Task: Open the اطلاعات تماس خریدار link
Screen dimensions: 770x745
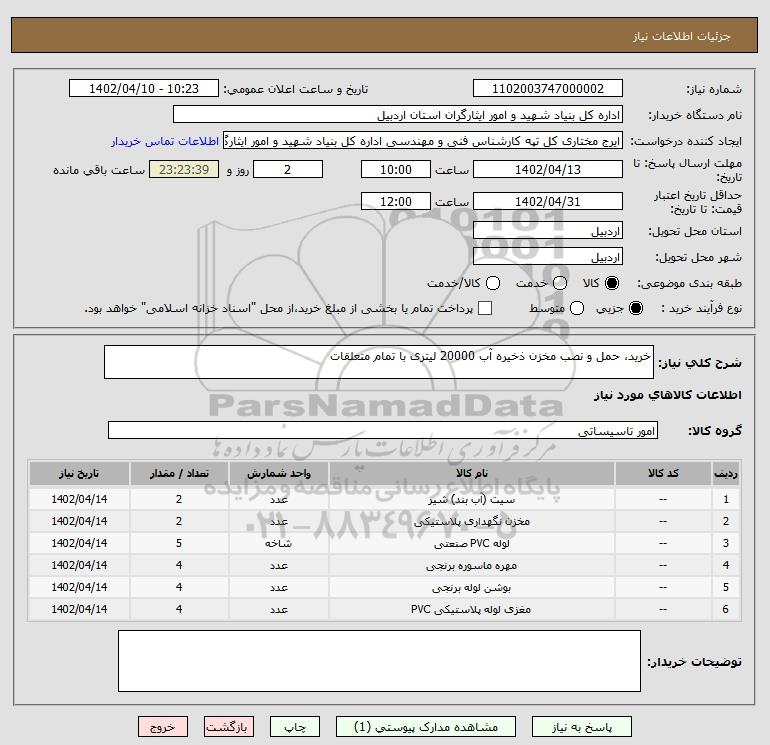Action: point(165,141)
